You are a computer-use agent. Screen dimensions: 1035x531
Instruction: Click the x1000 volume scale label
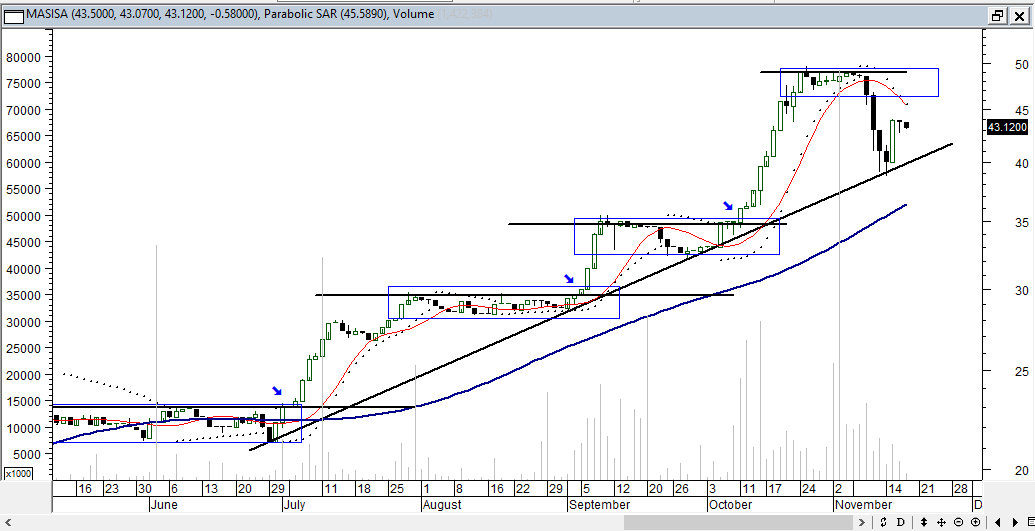pos(18,474)
